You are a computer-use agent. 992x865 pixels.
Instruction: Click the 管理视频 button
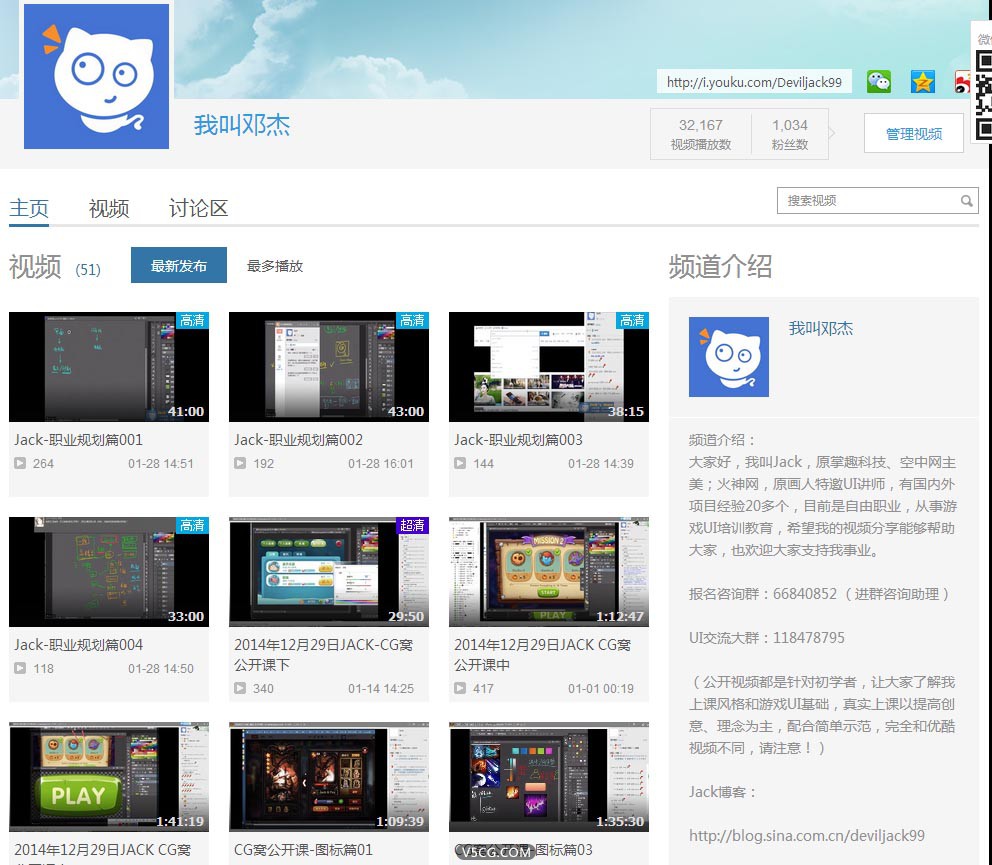point(912,132)
